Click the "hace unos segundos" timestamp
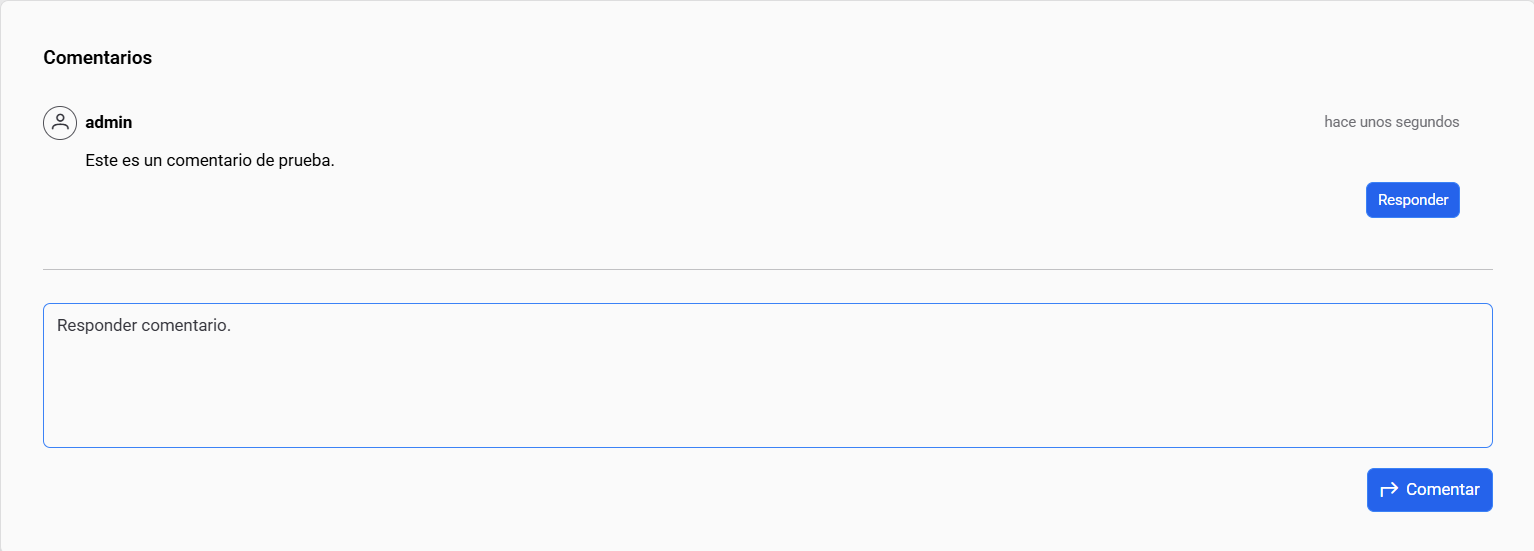The width and height of the screenshot is (1534, 551). point(1391,122)
